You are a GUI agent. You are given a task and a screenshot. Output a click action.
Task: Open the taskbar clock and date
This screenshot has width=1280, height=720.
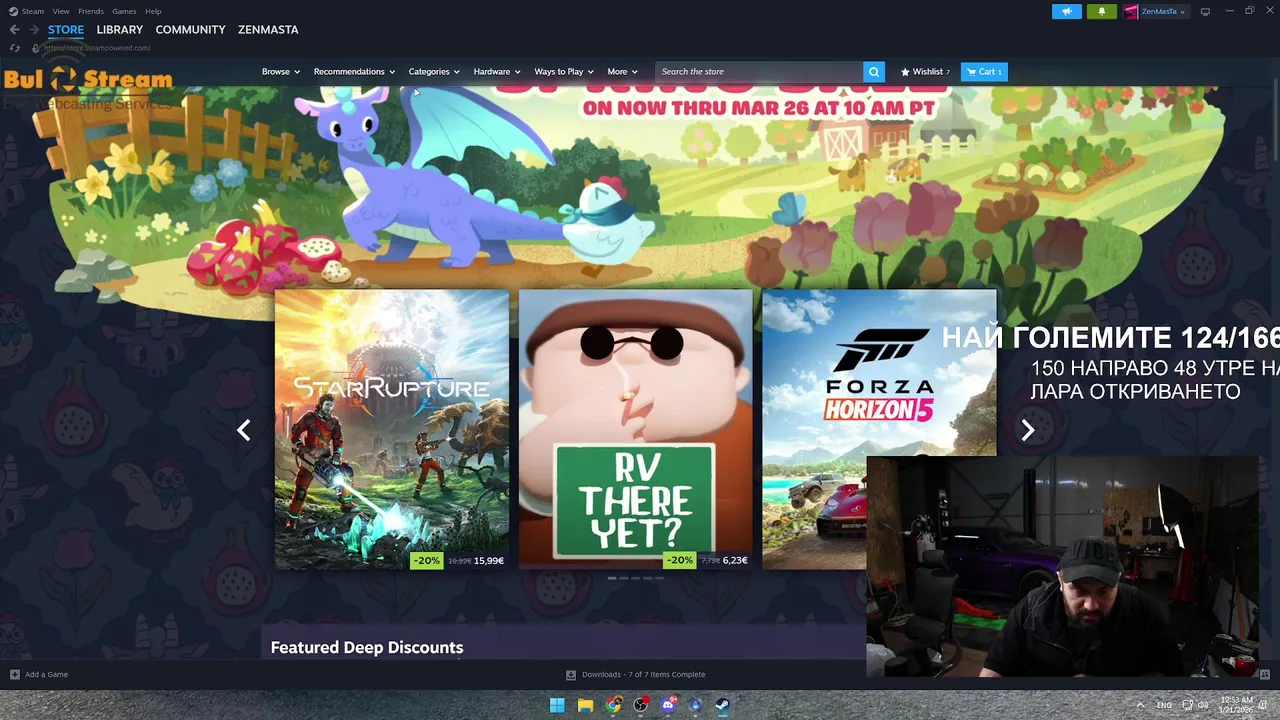pos(1237,705)
